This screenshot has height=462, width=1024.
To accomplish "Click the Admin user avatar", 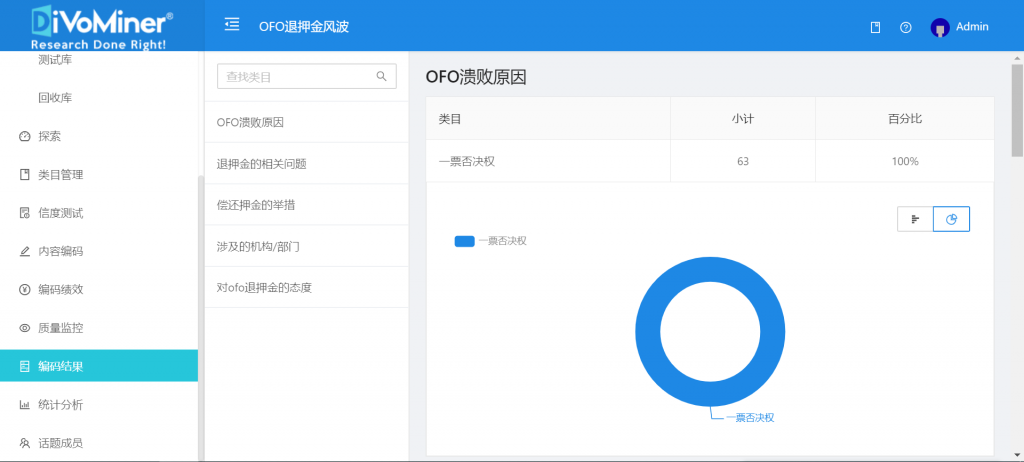I will click(x=940, y=27).
